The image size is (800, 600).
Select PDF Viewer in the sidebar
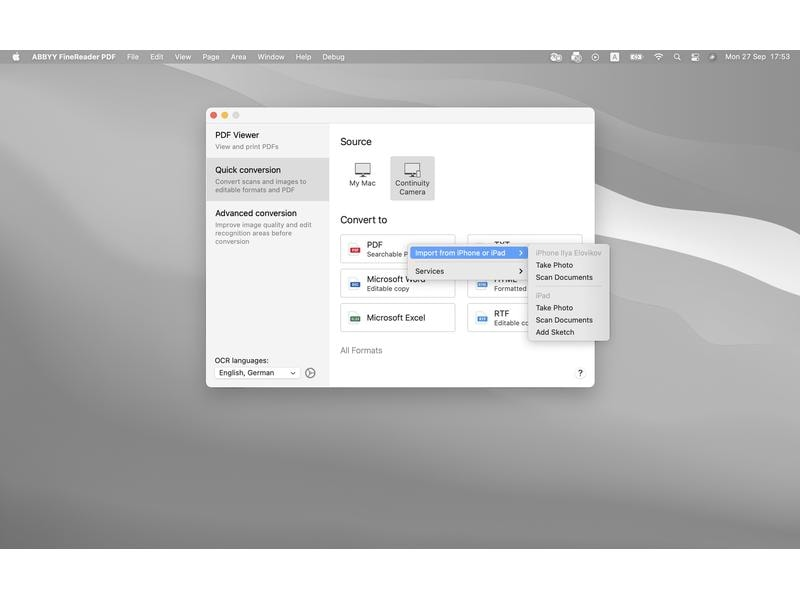267,140
